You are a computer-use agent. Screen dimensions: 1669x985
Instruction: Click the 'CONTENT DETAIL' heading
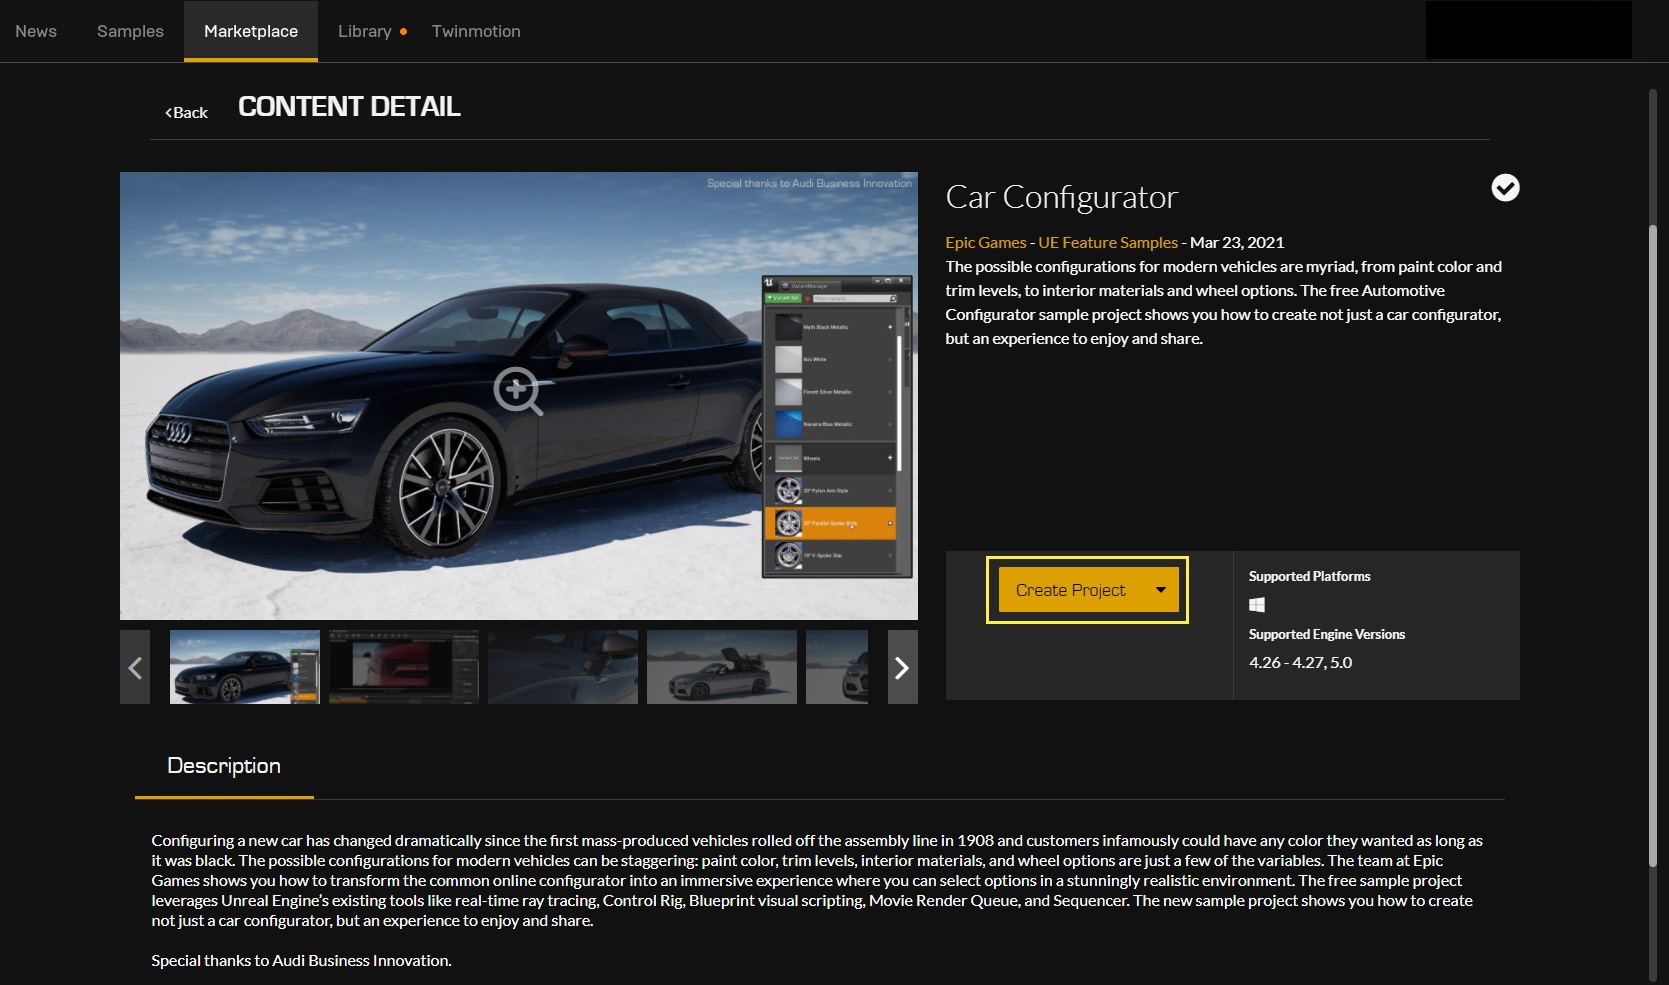(349, 107)
